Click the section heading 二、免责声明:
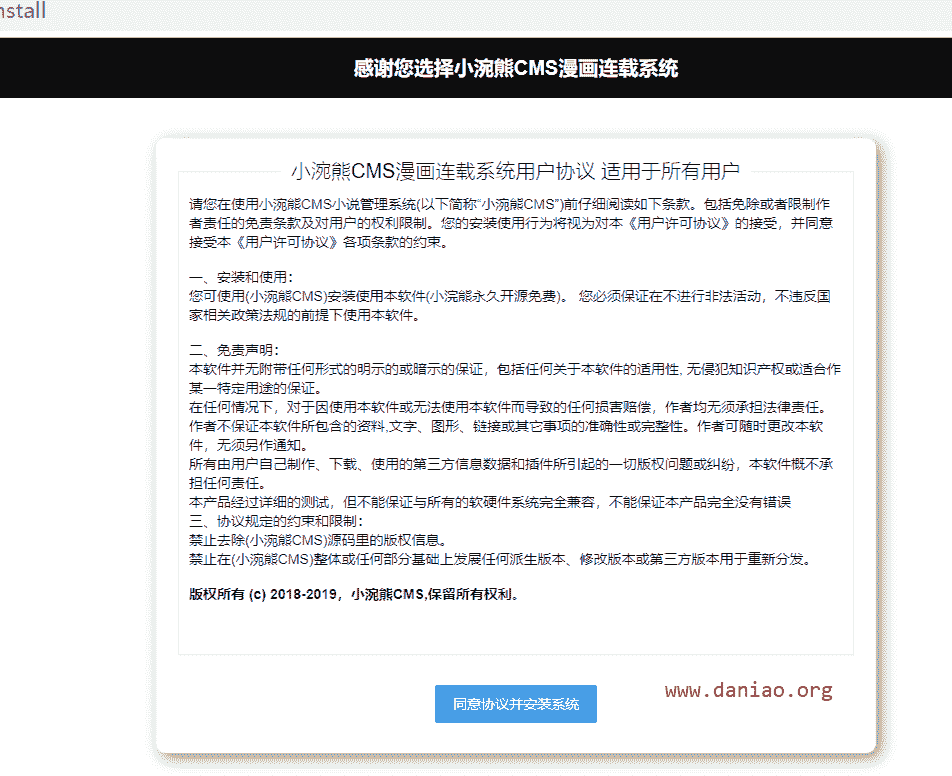The image size is (952, 776). [234, 350]
